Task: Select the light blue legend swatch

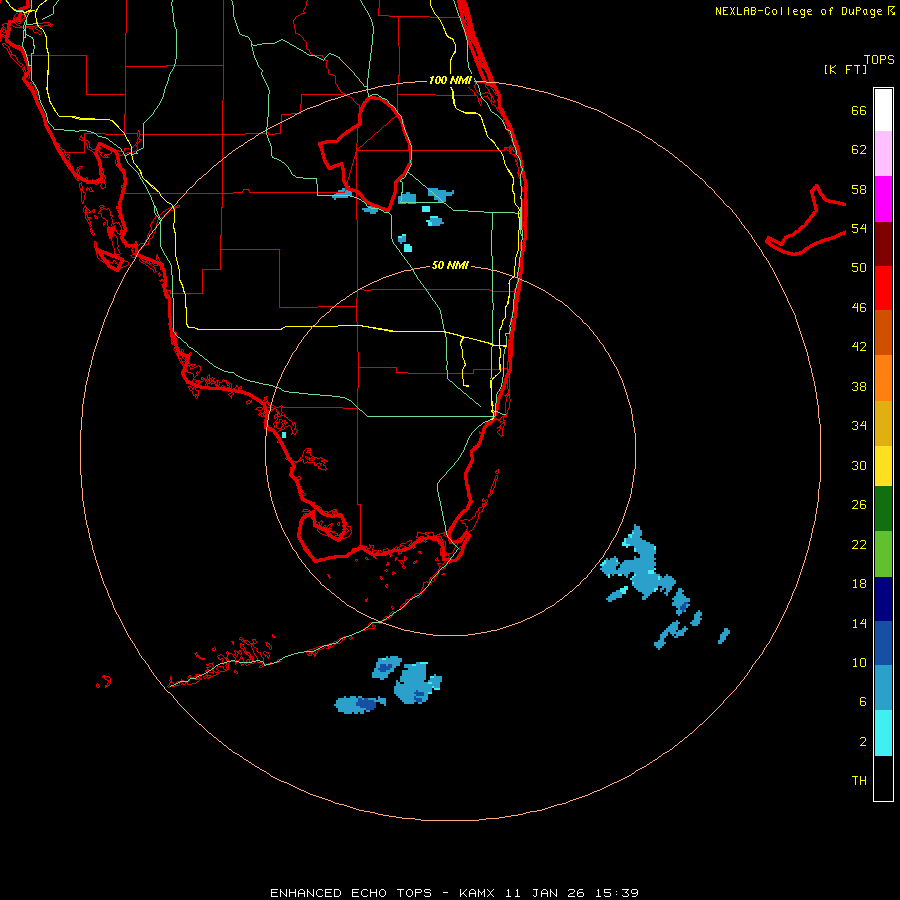Action: coord(883,687)
